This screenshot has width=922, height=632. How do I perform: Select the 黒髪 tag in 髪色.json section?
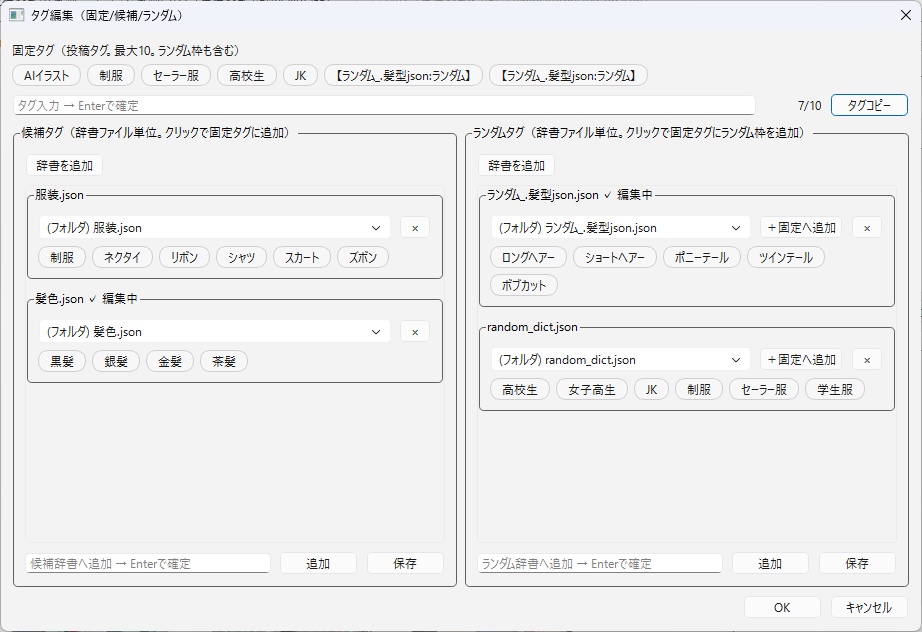pyautogui.click(x=61, y=362)
